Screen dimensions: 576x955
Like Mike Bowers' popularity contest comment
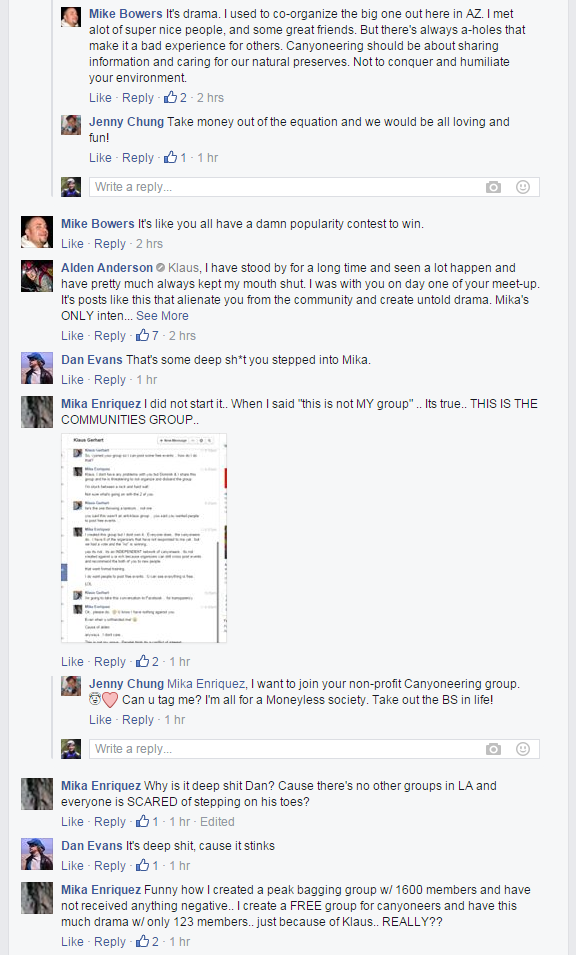[72, 244]
